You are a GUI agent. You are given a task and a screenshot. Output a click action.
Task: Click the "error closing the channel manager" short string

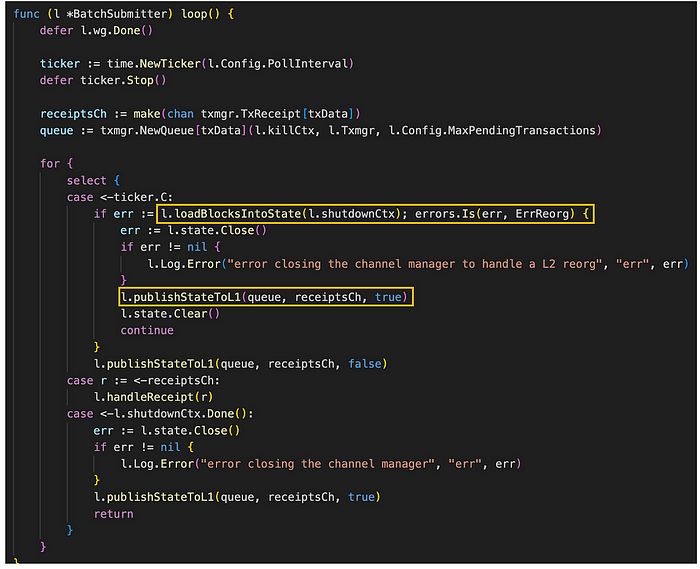[x=317, y=464]
